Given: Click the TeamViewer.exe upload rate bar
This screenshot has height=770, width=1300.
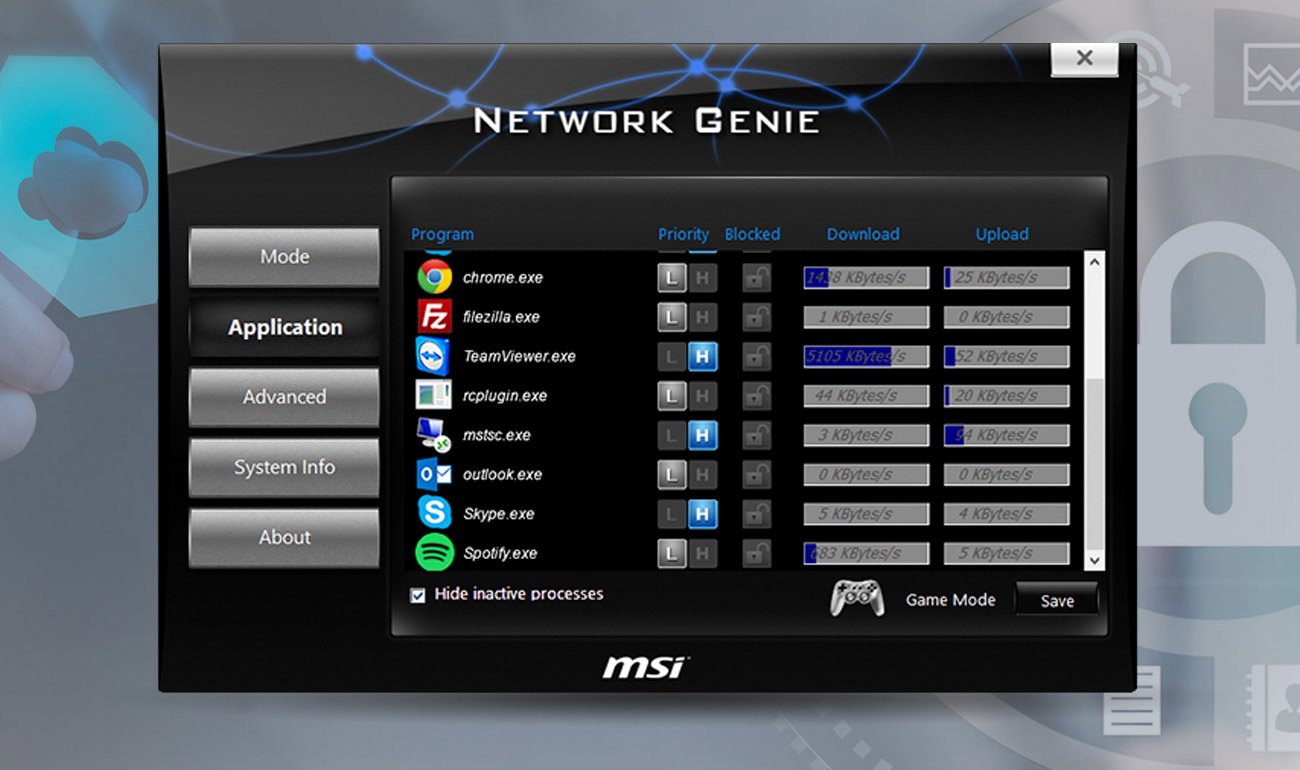Looking at the screenshot, I should click(1006, 356).
